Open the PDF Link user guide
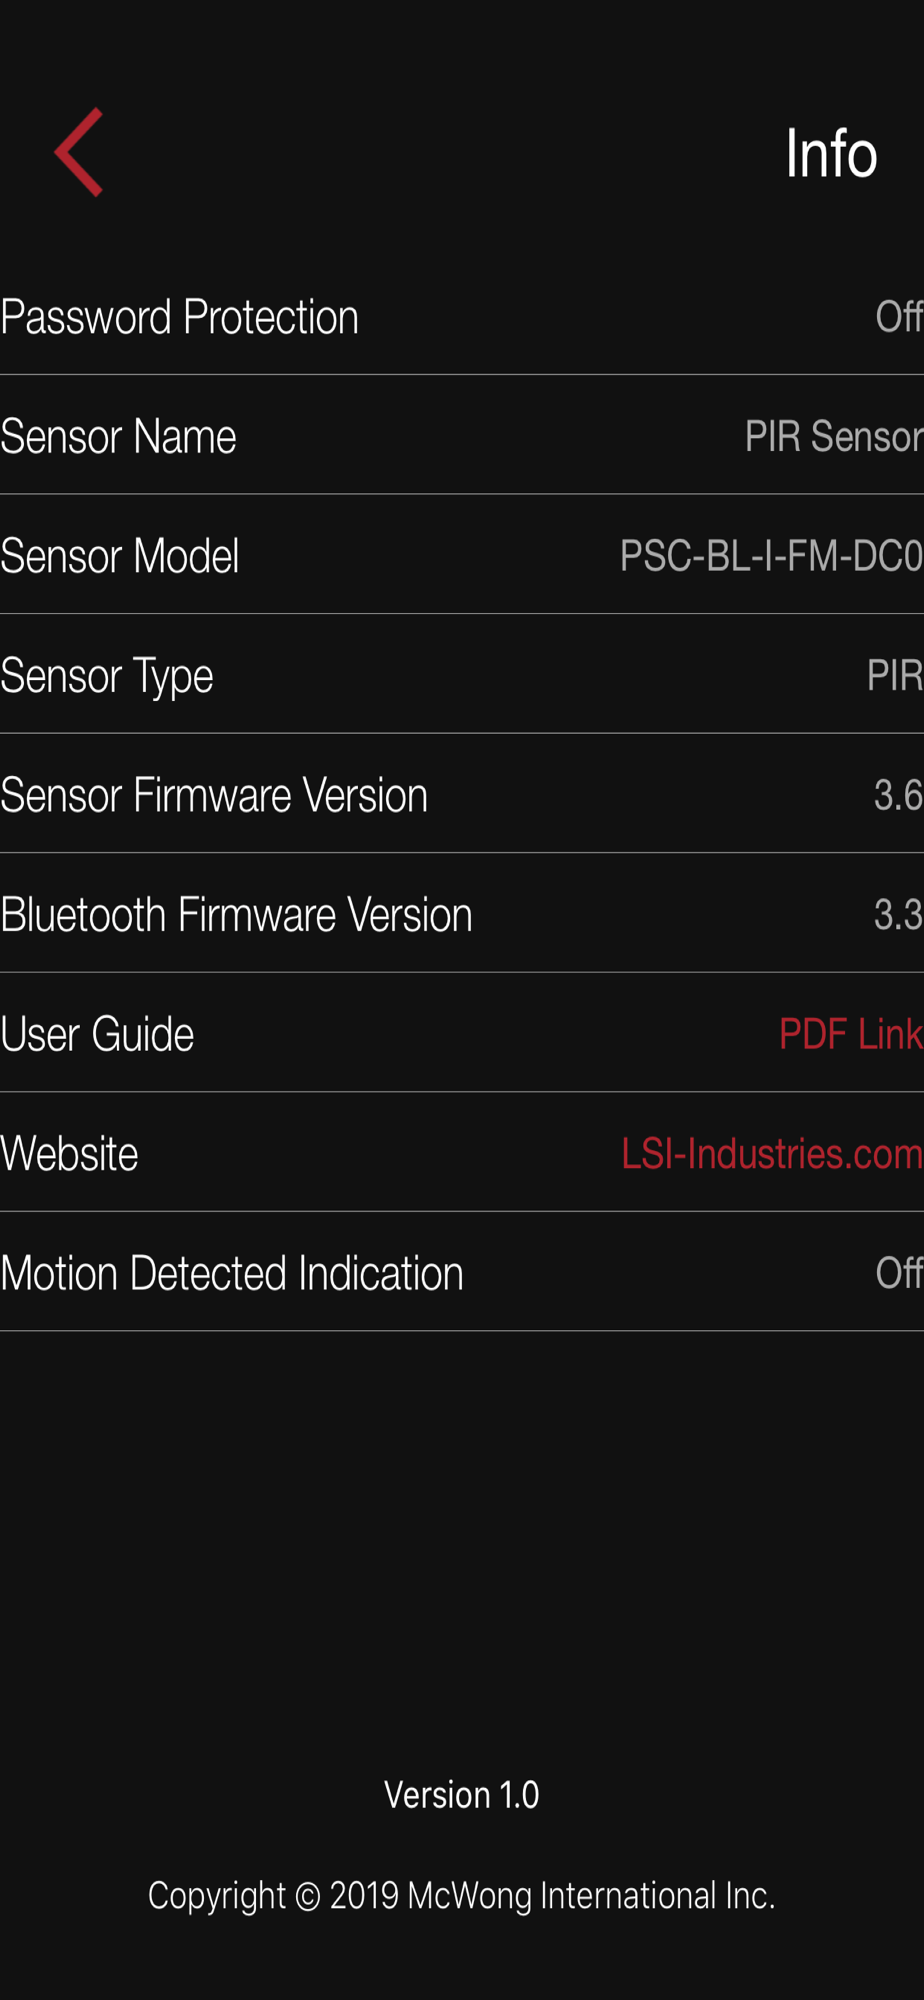This screenshot has width=924, height=2000. pos(851,1034)
